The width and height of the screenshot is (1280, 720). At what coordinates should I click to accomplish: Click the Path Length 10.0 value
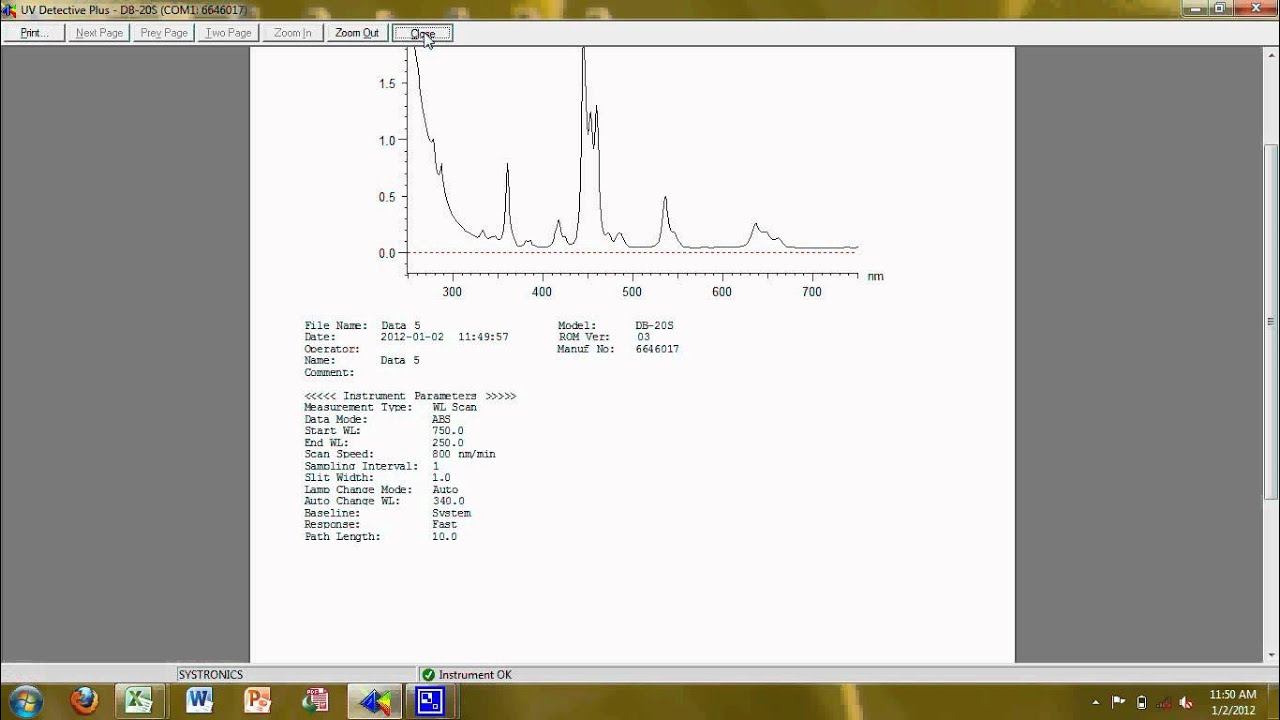pos(444,537)
